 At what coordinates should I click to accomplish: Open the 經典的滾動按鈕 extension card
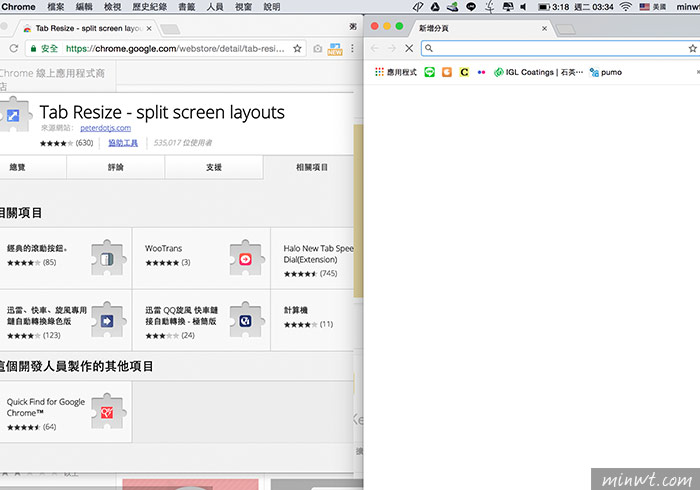[66, 258]
